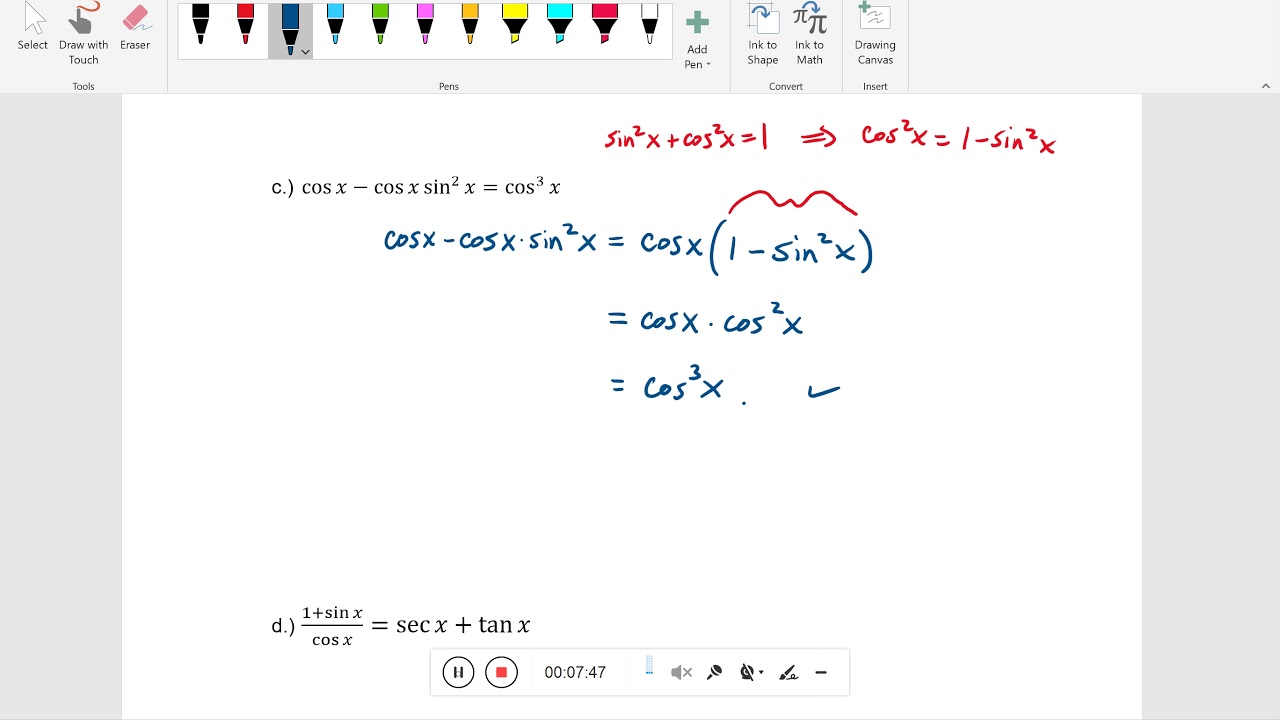
Task: Open the Add Pen dropdown
Action: 697,40
